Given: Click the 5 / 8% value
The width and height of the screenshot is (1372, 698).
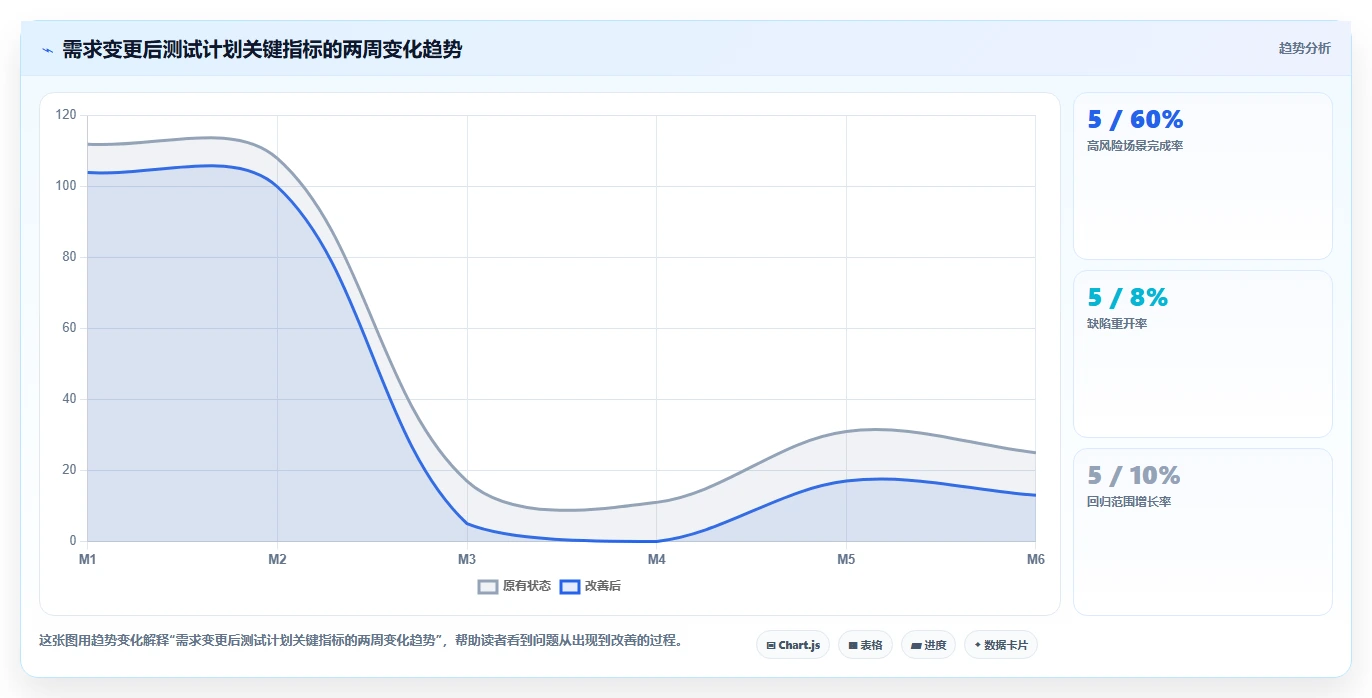Looking at the screenshot, I should pos(1127,298).
